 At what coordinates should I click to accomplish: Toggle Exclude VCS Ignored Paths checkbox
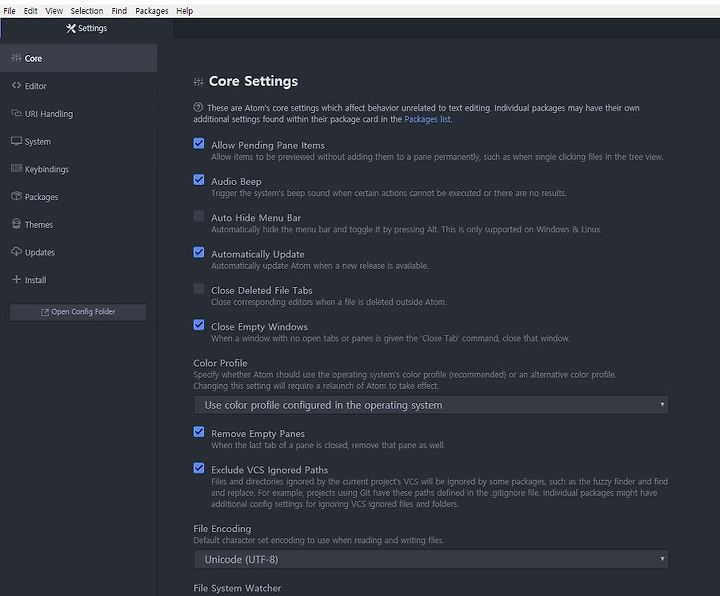199,468
